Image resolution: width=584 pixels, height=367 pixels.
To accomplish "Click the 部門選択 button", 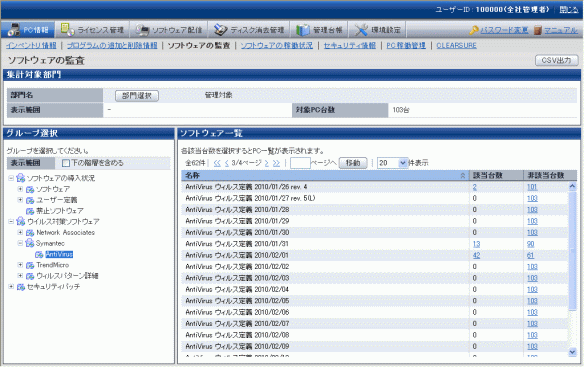I will pyautogui.click(x=137, y=96).
